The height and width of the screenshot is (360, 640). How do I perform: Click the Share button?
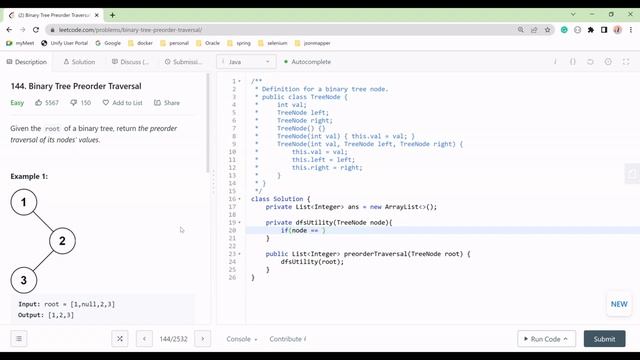[167, 103]
